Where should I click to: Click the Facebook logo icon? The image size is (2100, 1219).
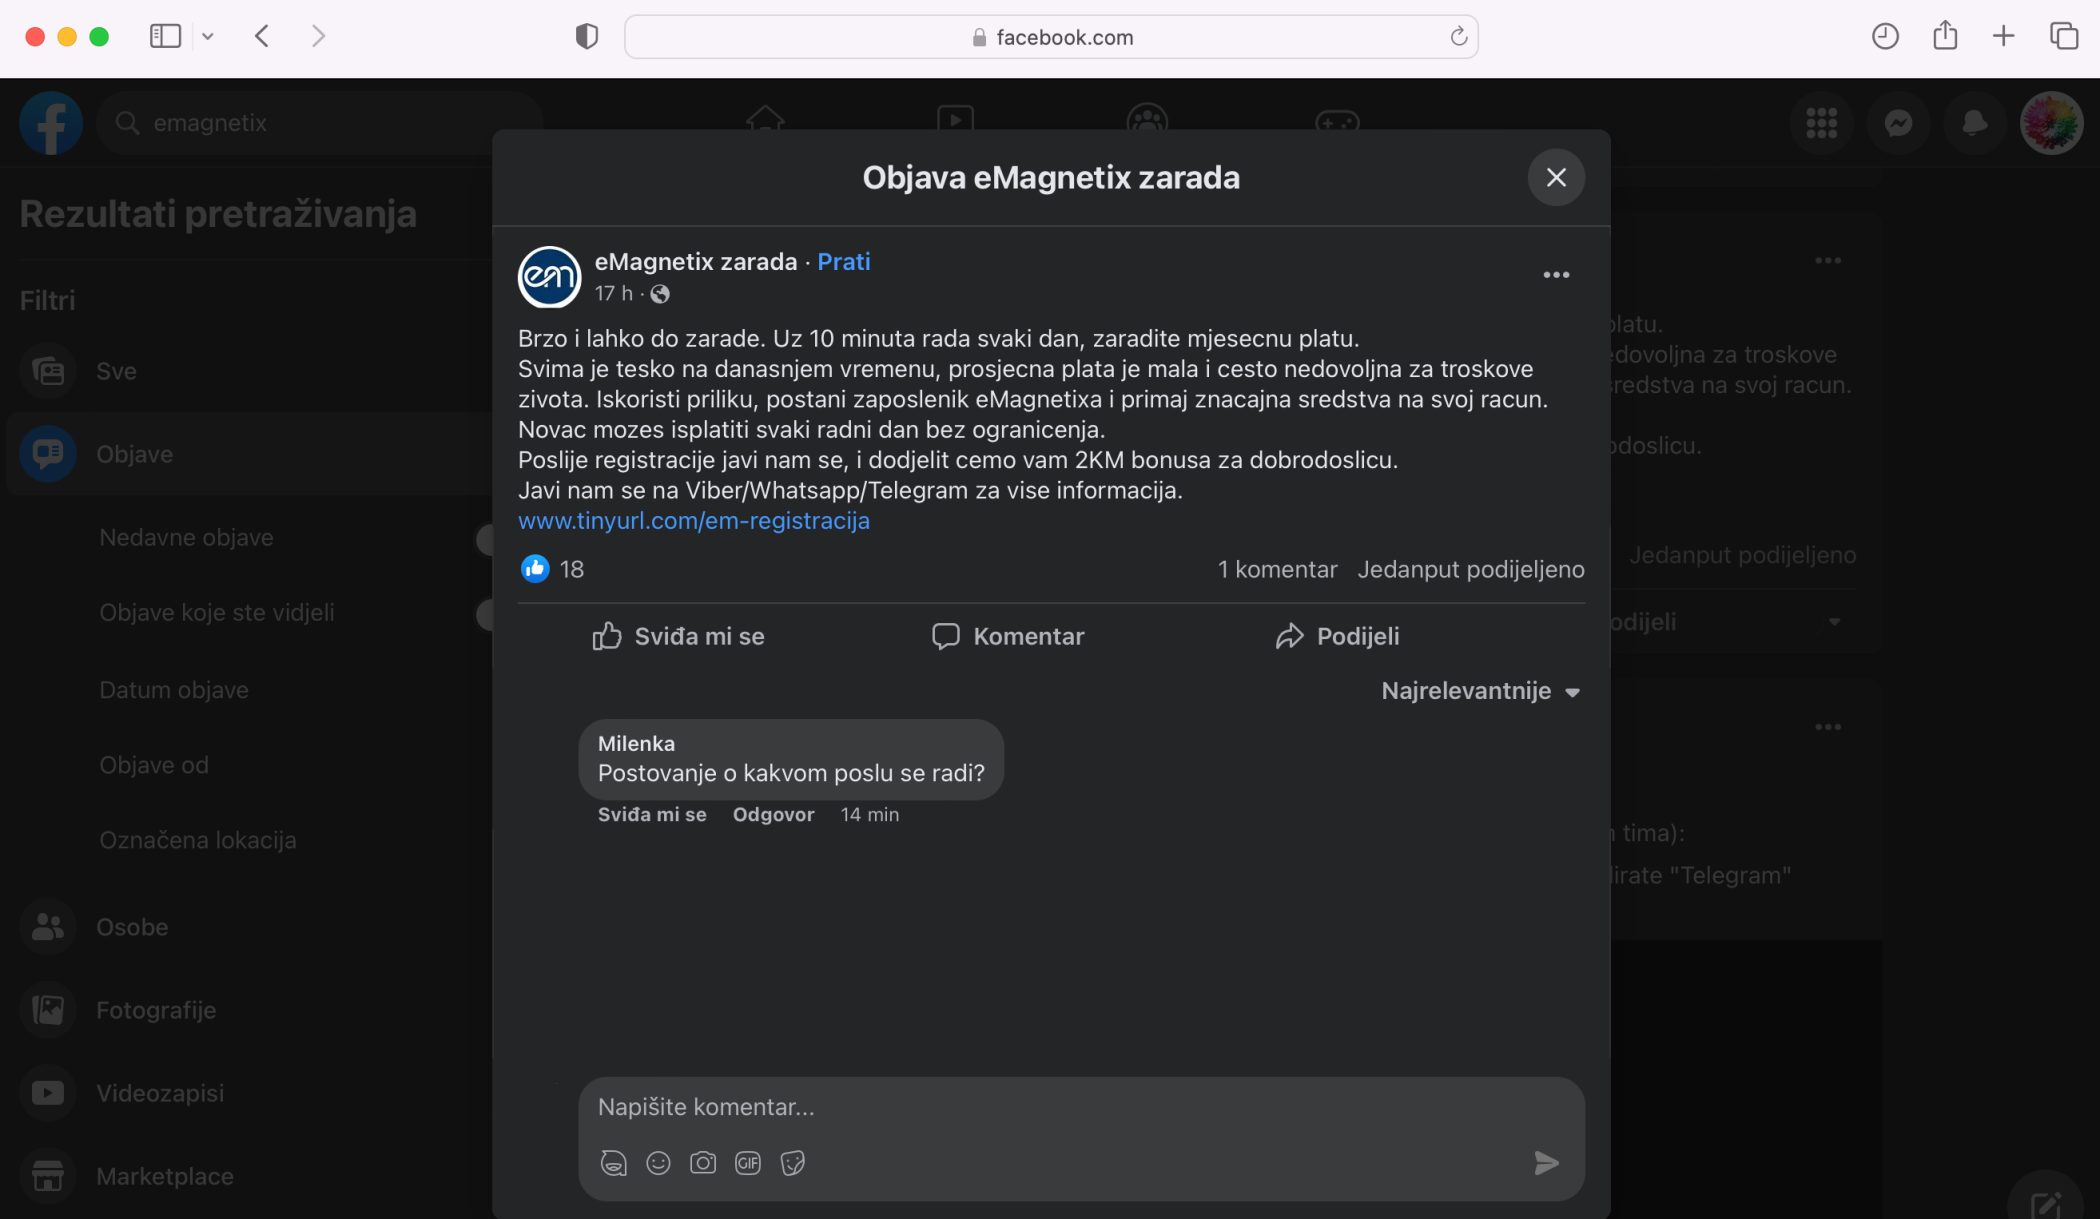[51, 123]
